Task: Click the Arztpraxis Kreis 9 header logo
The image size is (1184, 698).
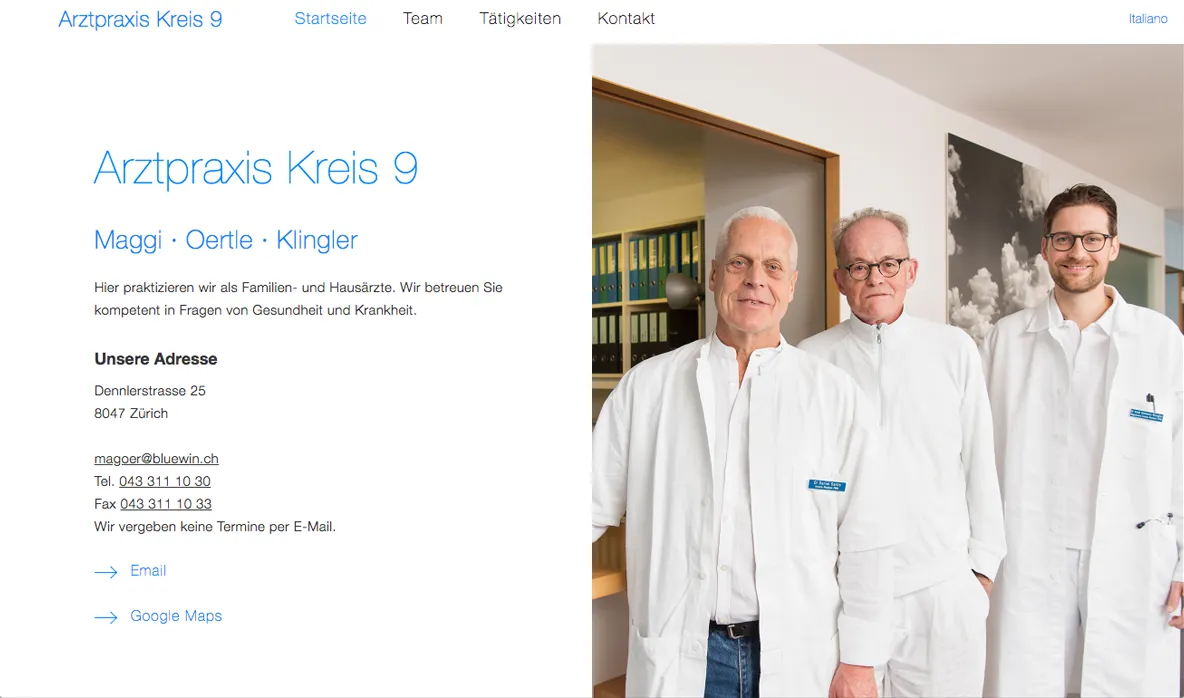Action: 140,20
